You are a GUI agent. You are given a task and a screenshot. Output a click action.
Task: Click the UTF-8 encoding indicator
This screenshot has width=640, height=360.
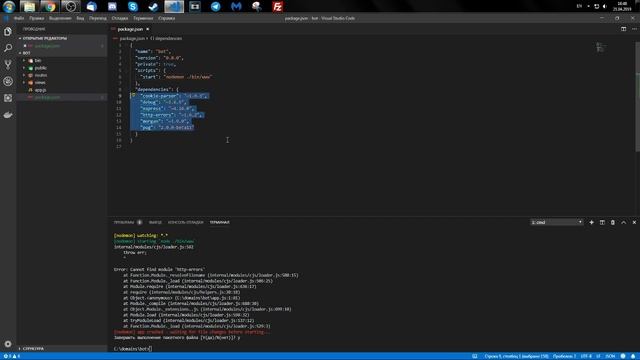click(x=586, y=356)
